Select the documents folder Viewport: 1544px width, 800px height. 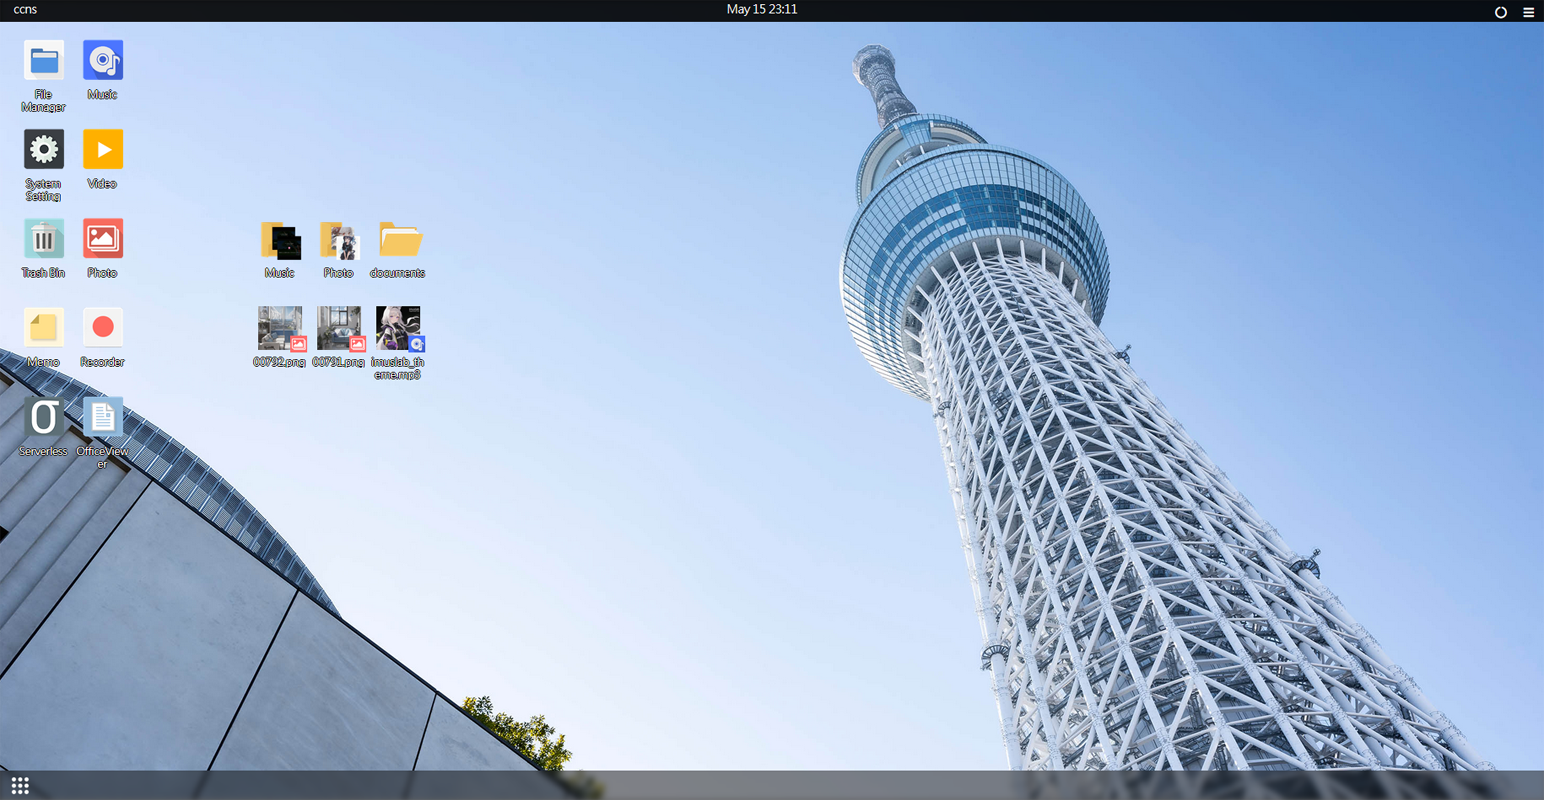click(x=398, y=242)
